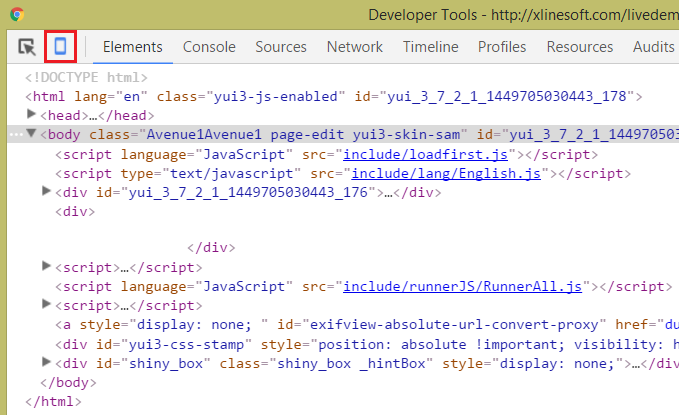Open the Sources tab
679x415 pixels.
pyautogui.click(x=281, y=47)
